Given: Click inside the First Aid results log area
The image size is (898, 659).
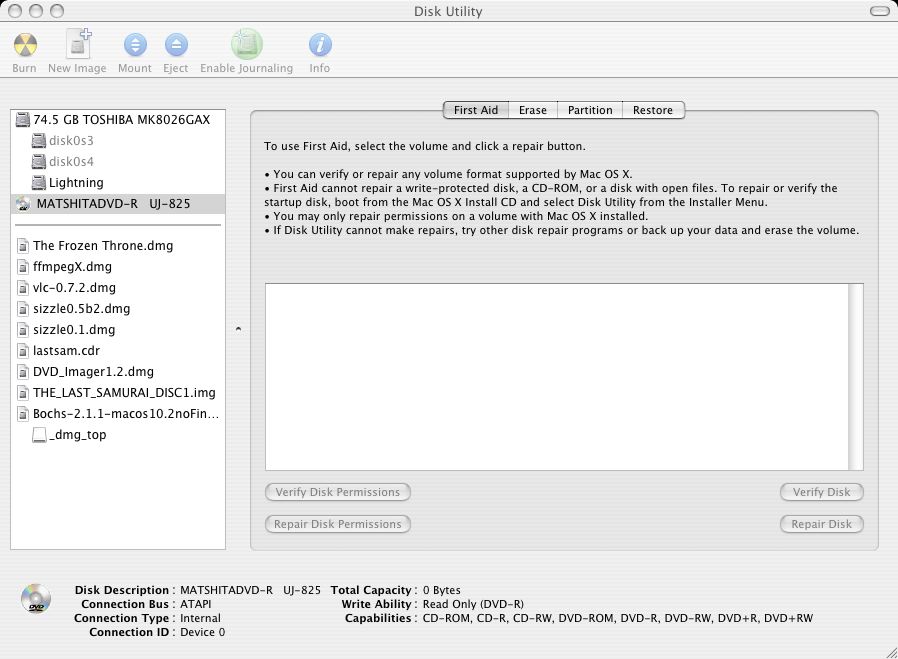Looking at the screenshot, I should tap(557, 377).
